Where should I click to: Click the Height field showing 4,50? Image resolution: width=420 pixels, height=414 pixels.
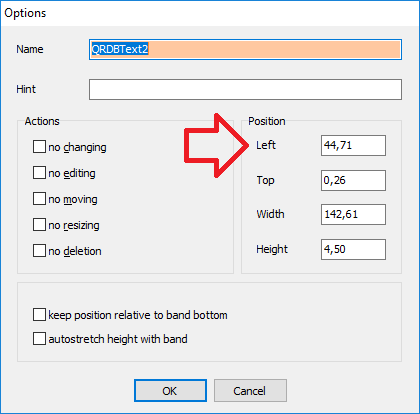(x=353, y=249)
